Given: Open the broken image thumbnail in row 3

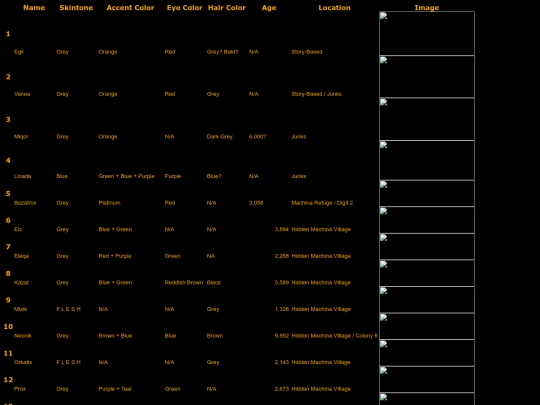Looking at the screenshot, I should pyautogui.click(x=427, y=119).
